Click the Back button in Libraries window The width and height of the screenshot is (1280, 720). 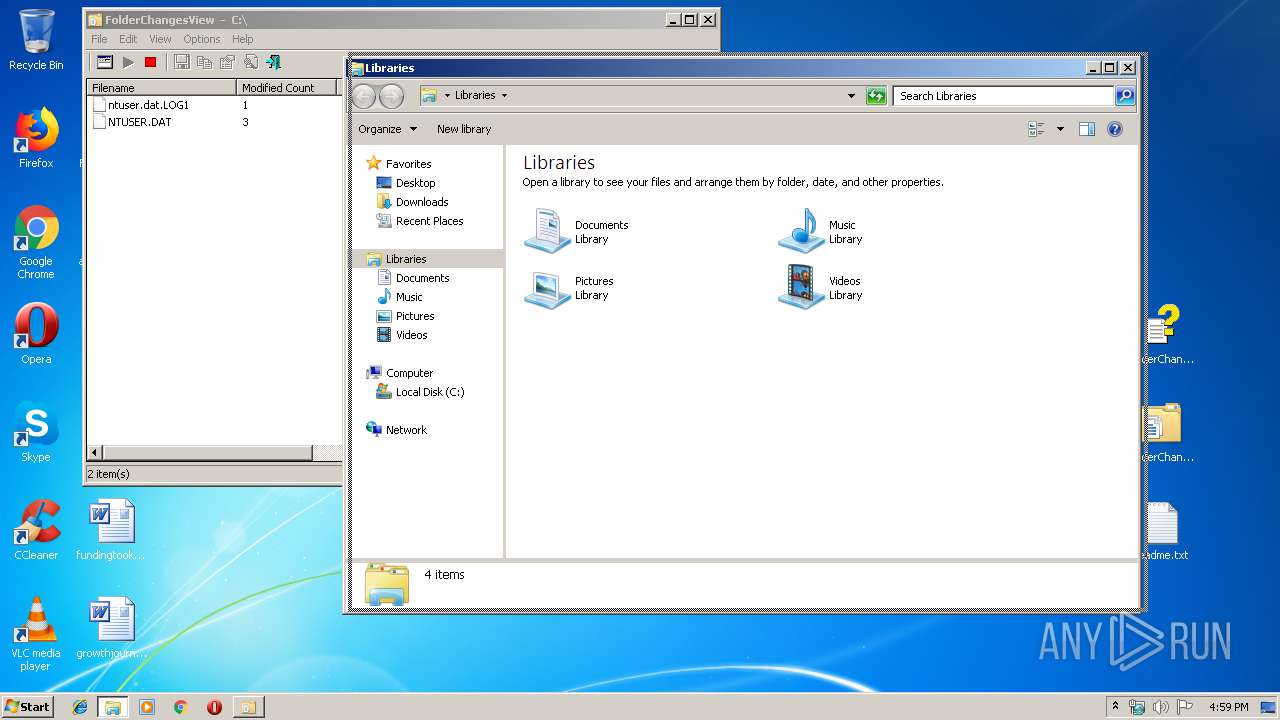pos(364,96)
